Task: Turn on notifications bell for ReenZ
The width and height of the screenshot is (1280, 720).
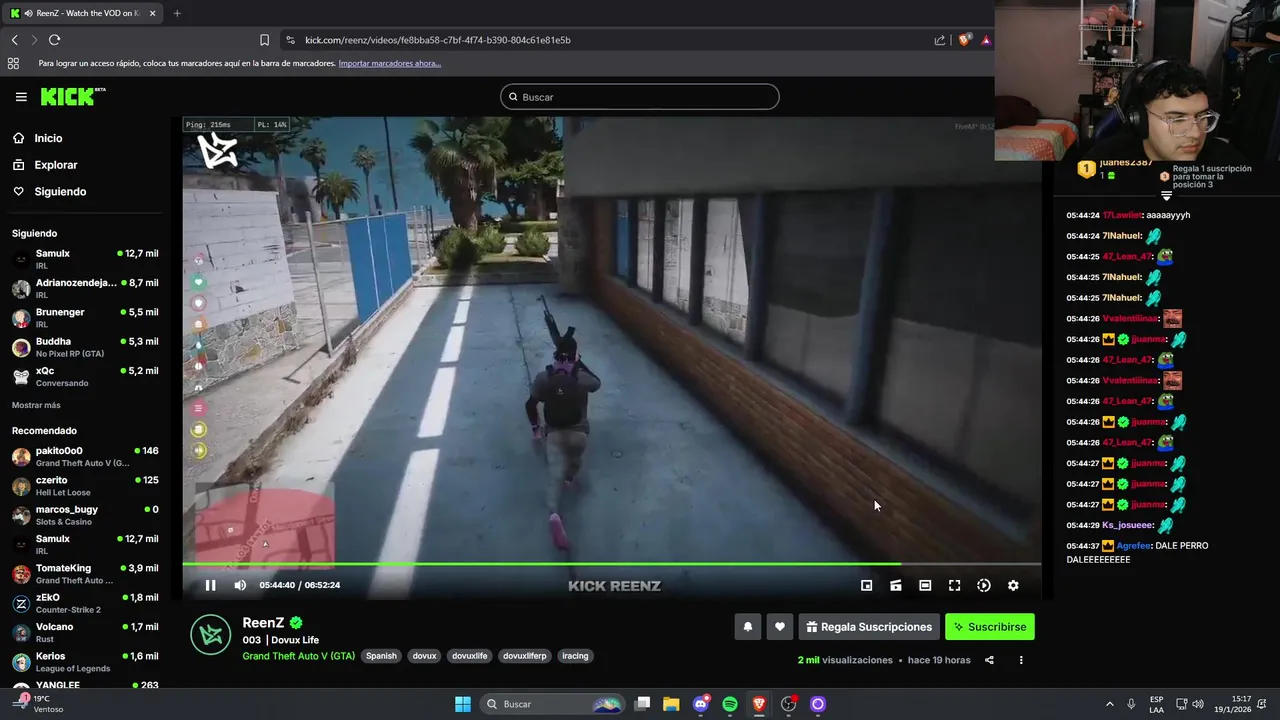Action: click(x=747, y=627)
